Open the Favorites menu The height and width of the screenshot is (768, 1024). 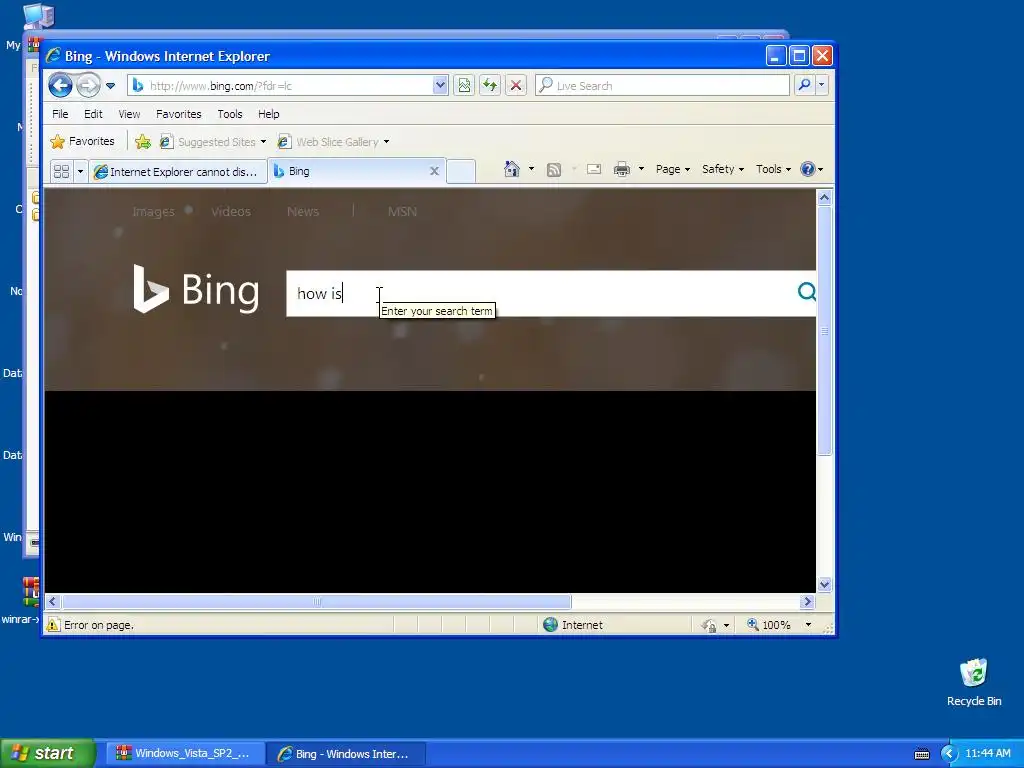click(178, 114)
